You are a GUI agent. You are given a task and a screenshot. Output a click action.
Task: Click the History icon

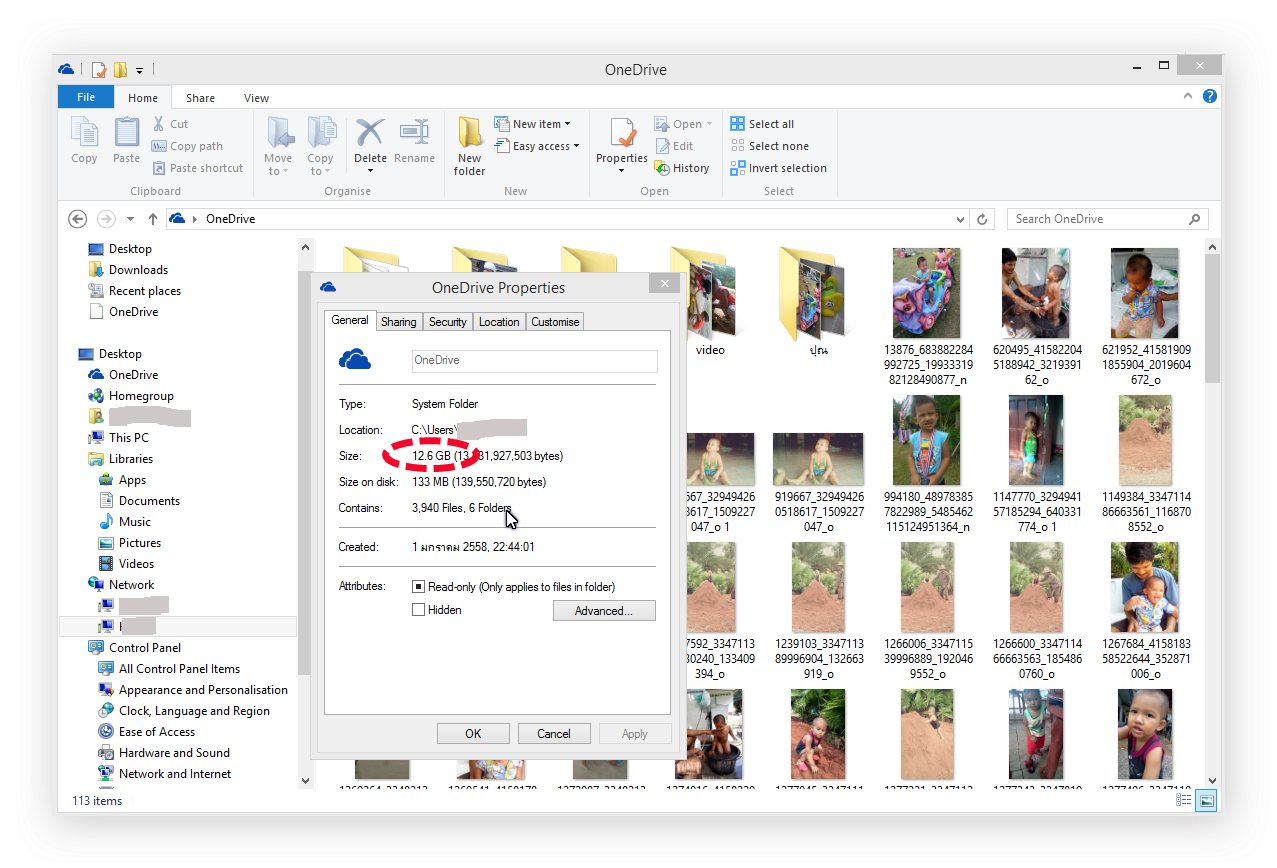662,168
